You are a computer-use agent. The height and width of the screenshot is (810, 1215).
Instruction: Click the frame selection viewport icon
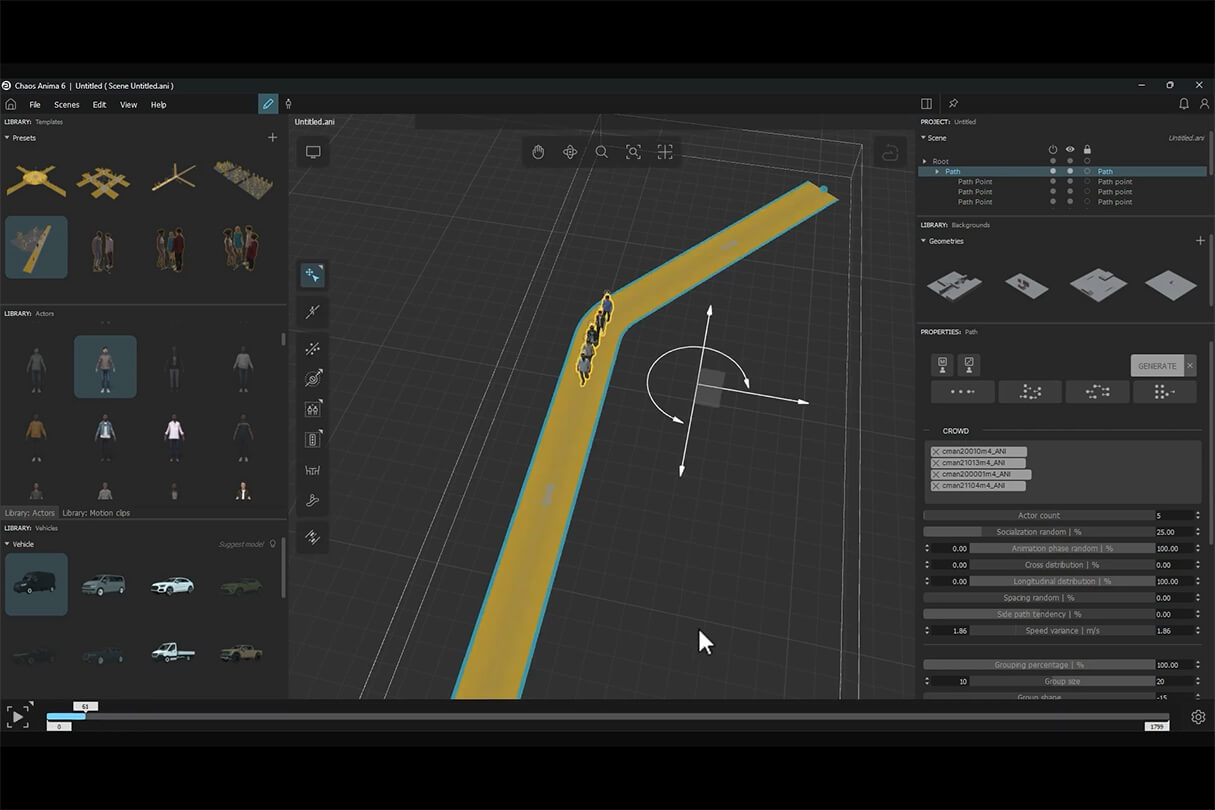(x=633, y=152)
